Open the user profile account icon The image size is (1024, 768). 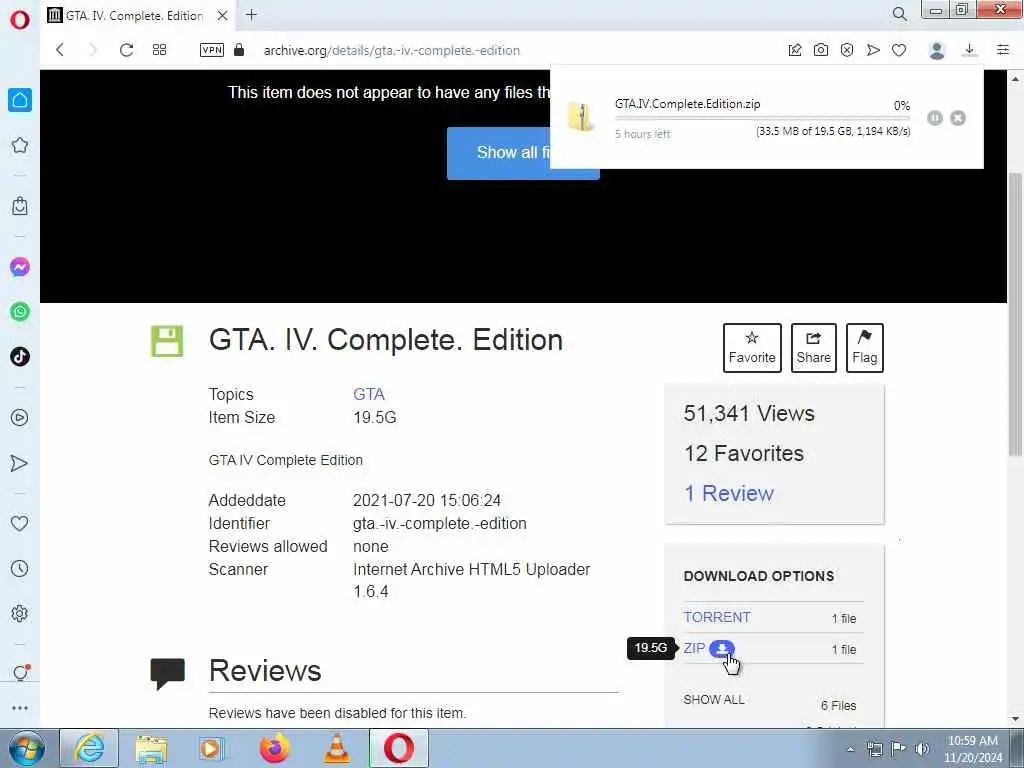click(936, 50)
